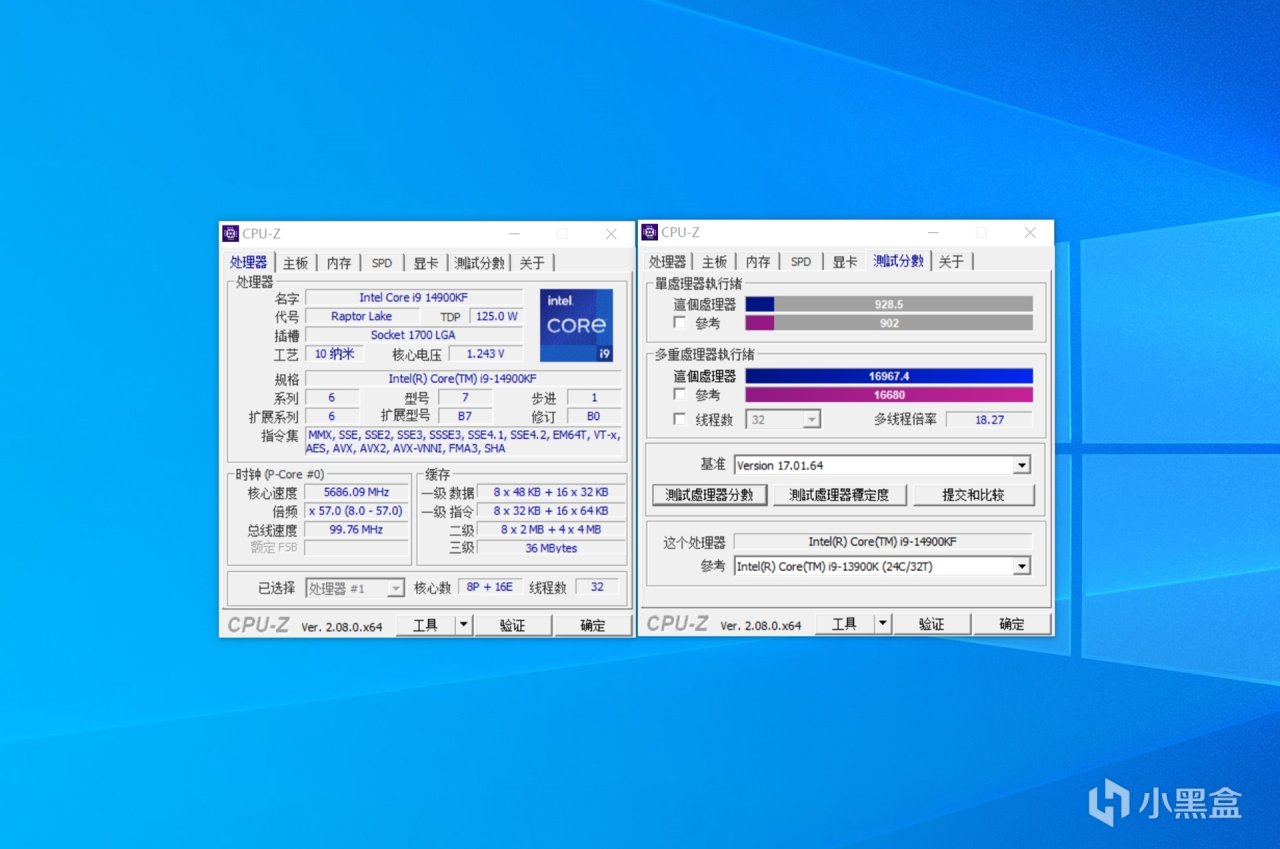Click the 測試處理器分數 button
Image resolution: width=1280 pixels, height=849 pixels.
[x=710, y=495]
